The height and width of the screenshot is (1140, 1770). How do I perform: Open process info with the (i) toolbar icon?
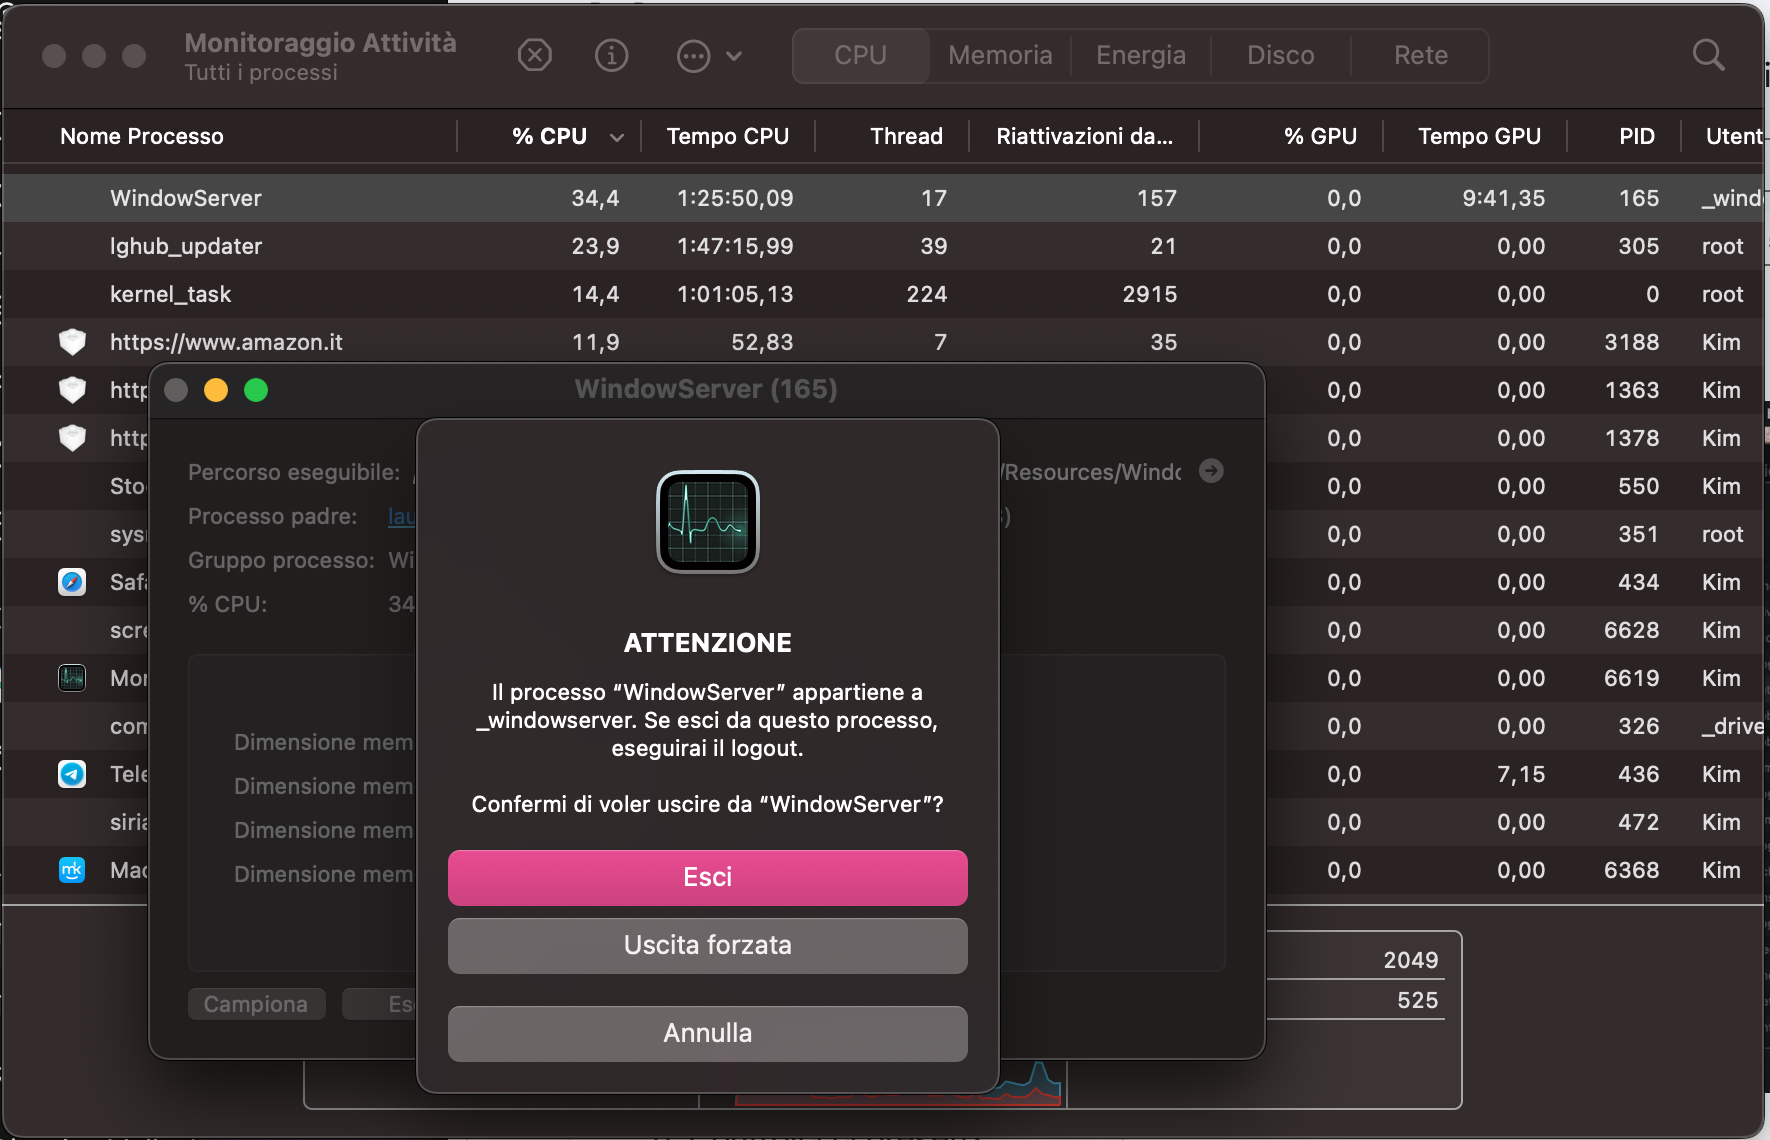[x=612, y=55]
